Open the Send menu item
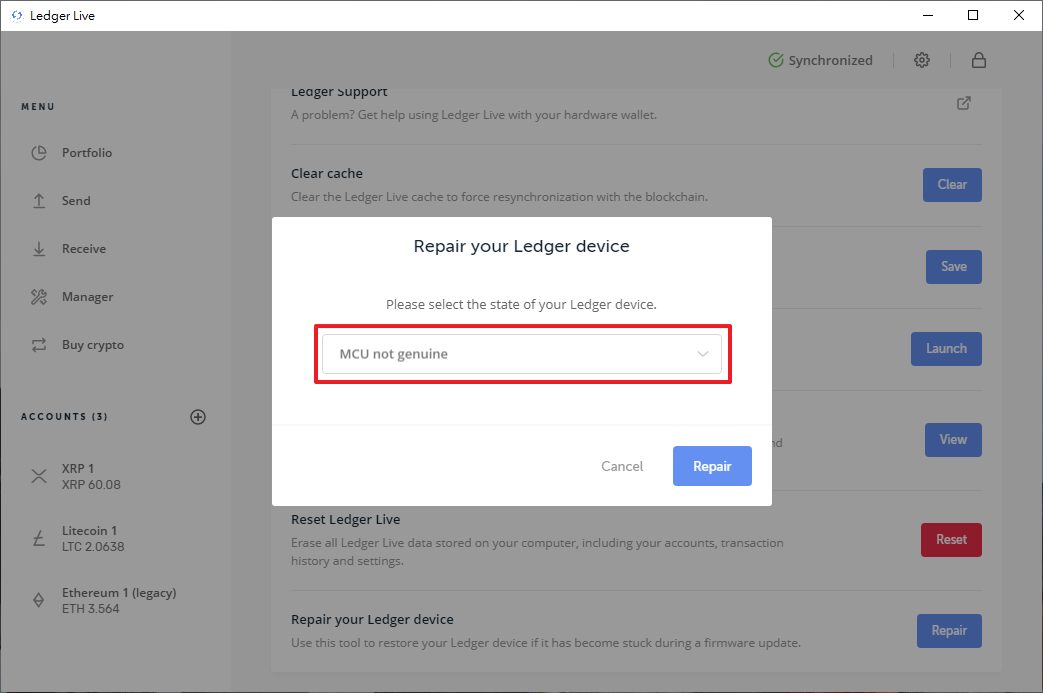Image resolution: width=1043 pixels, height=693 pixels. coord(76,201)
